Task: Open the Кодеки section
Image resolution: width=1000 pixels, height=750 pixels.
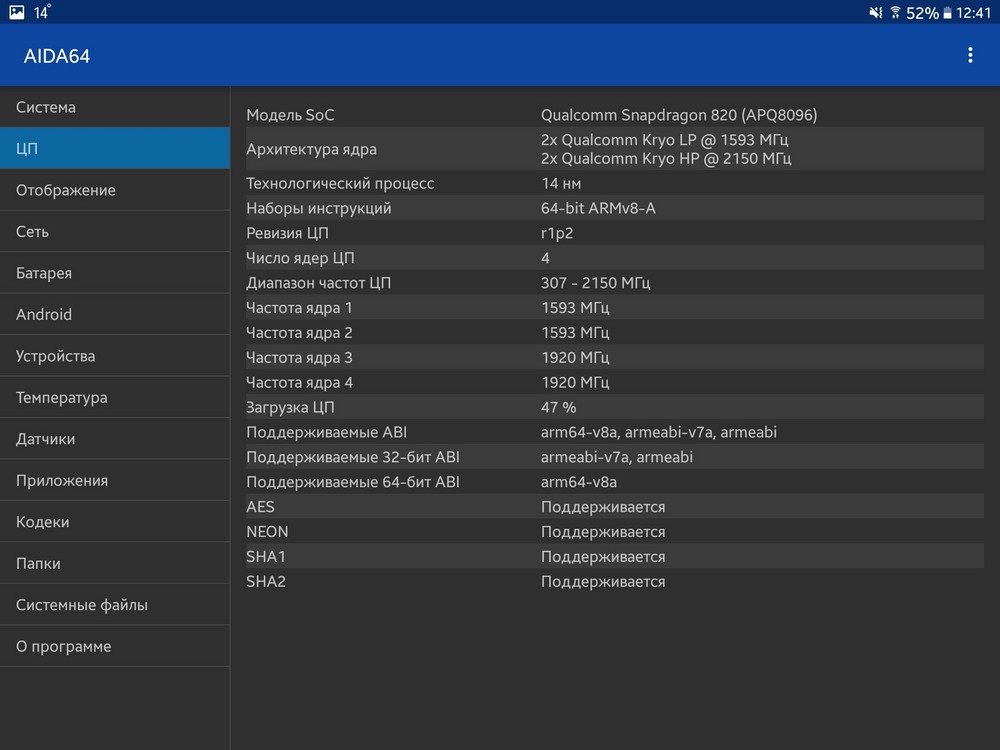Action: [115, 522]
